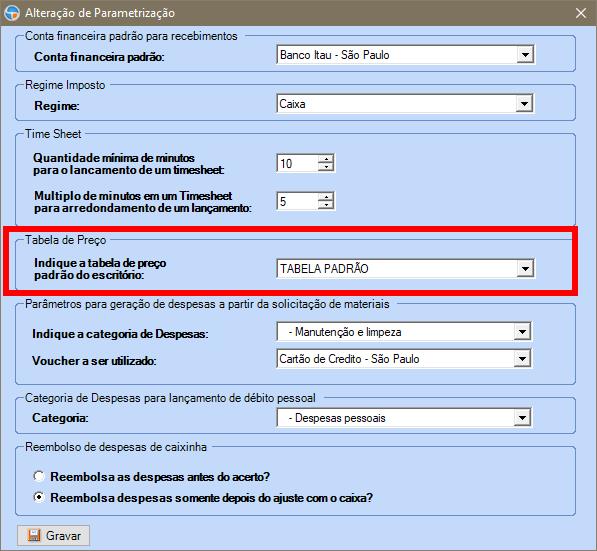Expand the Despesas pessoais Categoria dropdown
This screenshot has height=551, width=597.
[522, 418]
